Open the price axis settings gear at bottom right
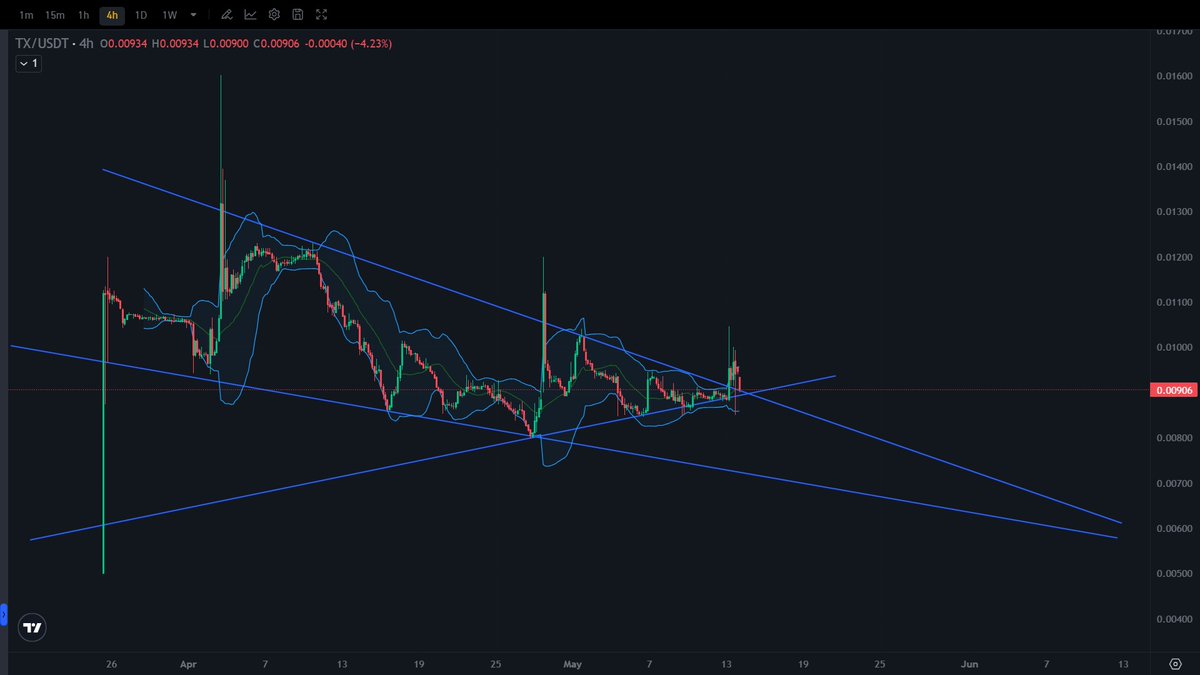 click(1175, 664)
